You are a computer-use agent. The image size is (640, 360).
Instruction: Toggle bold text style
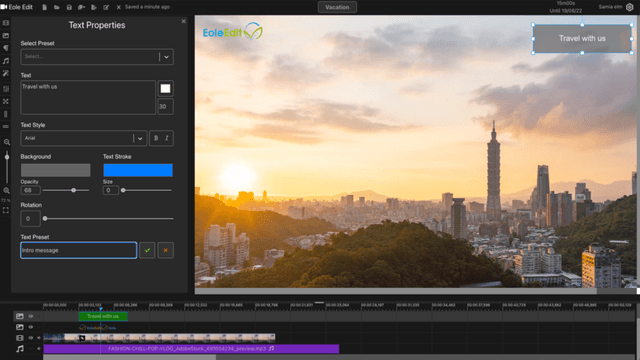tap(156, 138)
